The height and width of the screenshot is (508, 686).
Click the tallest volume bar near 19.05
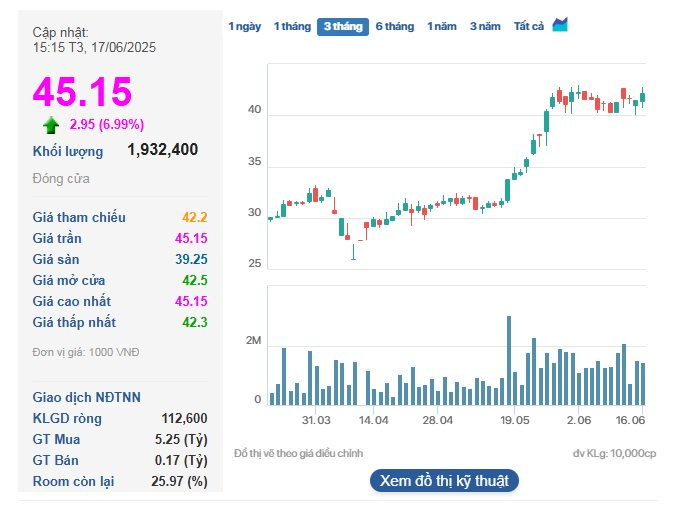click(509, 361)
